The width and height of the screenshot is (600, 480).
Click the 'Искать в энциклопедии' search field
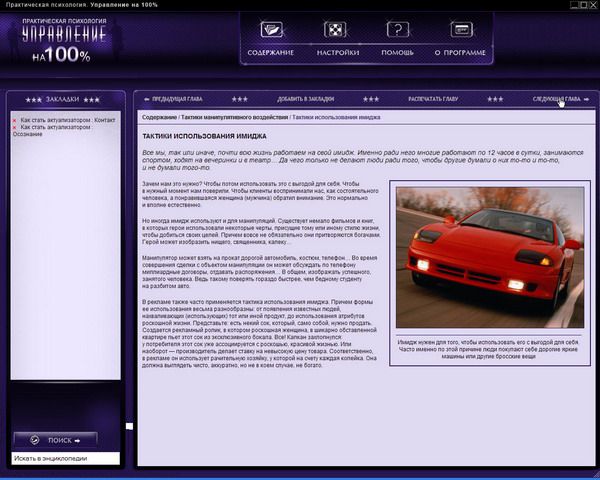click(x=65, y=458)
